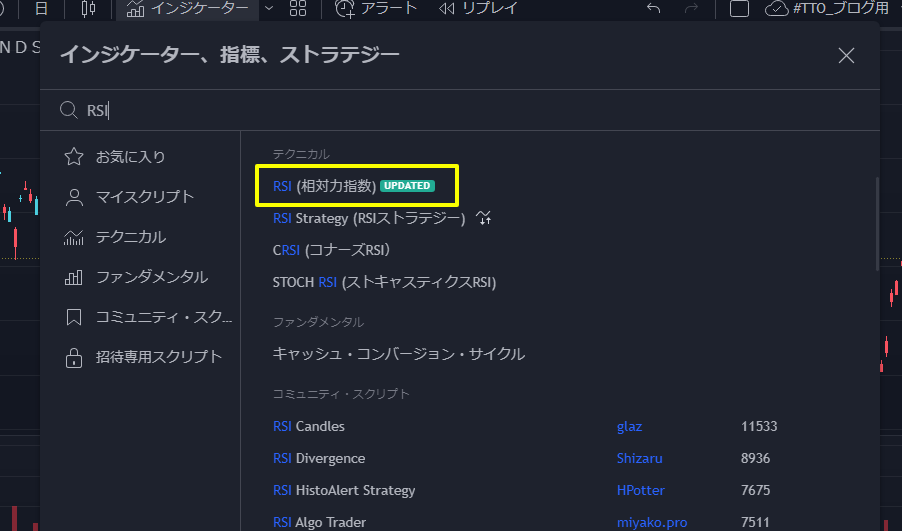Click the community scripts bookmark icon
902x531 pixels.
pos(74,317)
